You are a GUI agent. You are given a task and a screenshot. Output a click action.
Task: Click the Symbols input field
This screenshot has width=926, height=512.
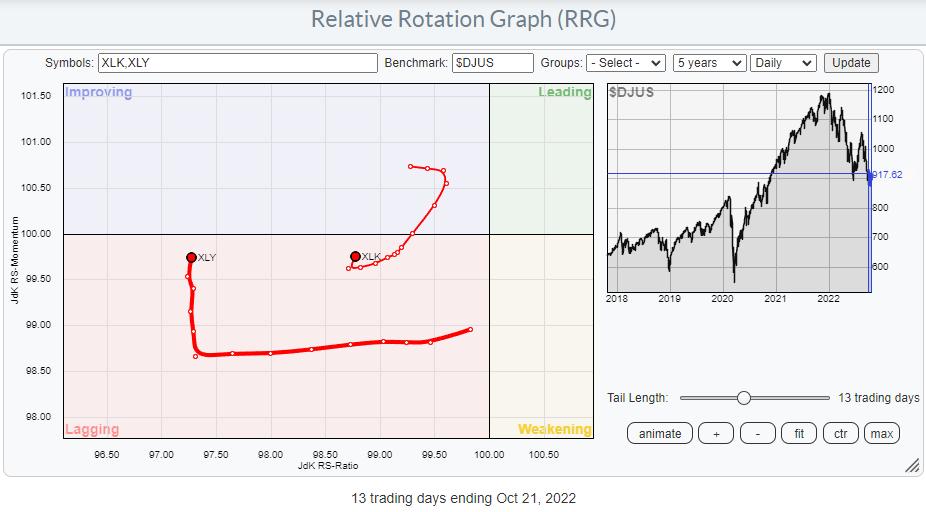pos(237,63)
